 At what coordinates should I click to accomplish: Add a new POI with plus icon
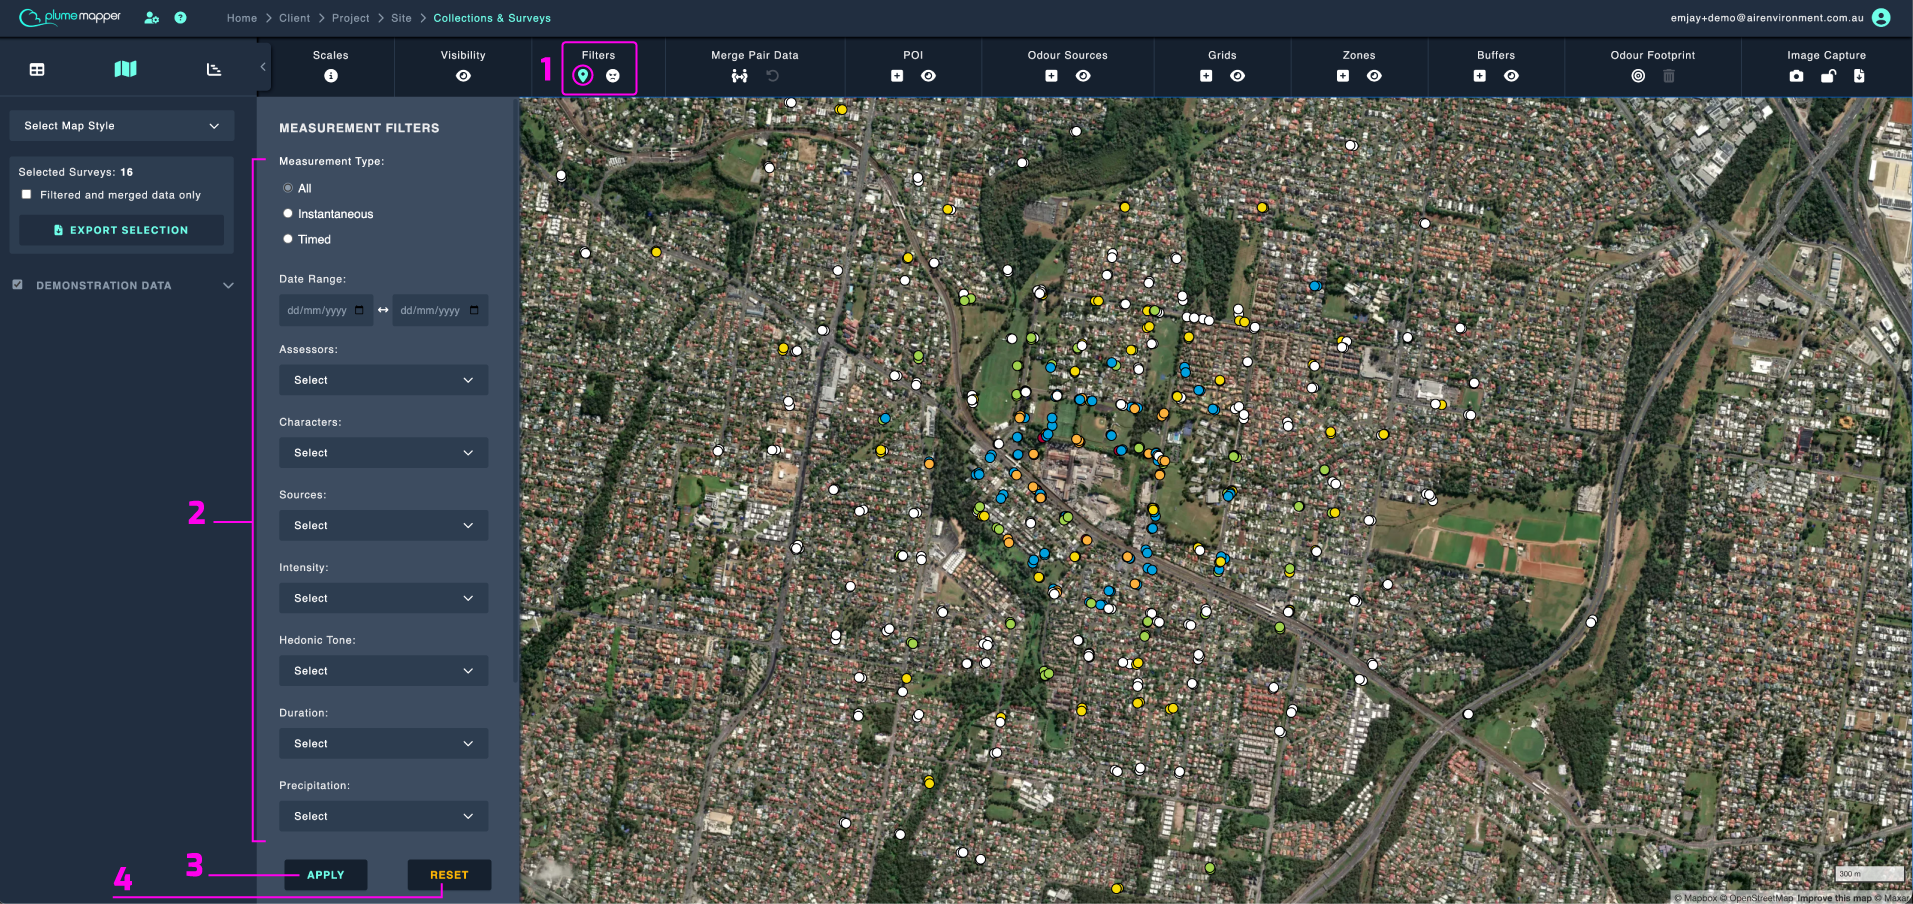pyautogui.click(x=897, y=76)
